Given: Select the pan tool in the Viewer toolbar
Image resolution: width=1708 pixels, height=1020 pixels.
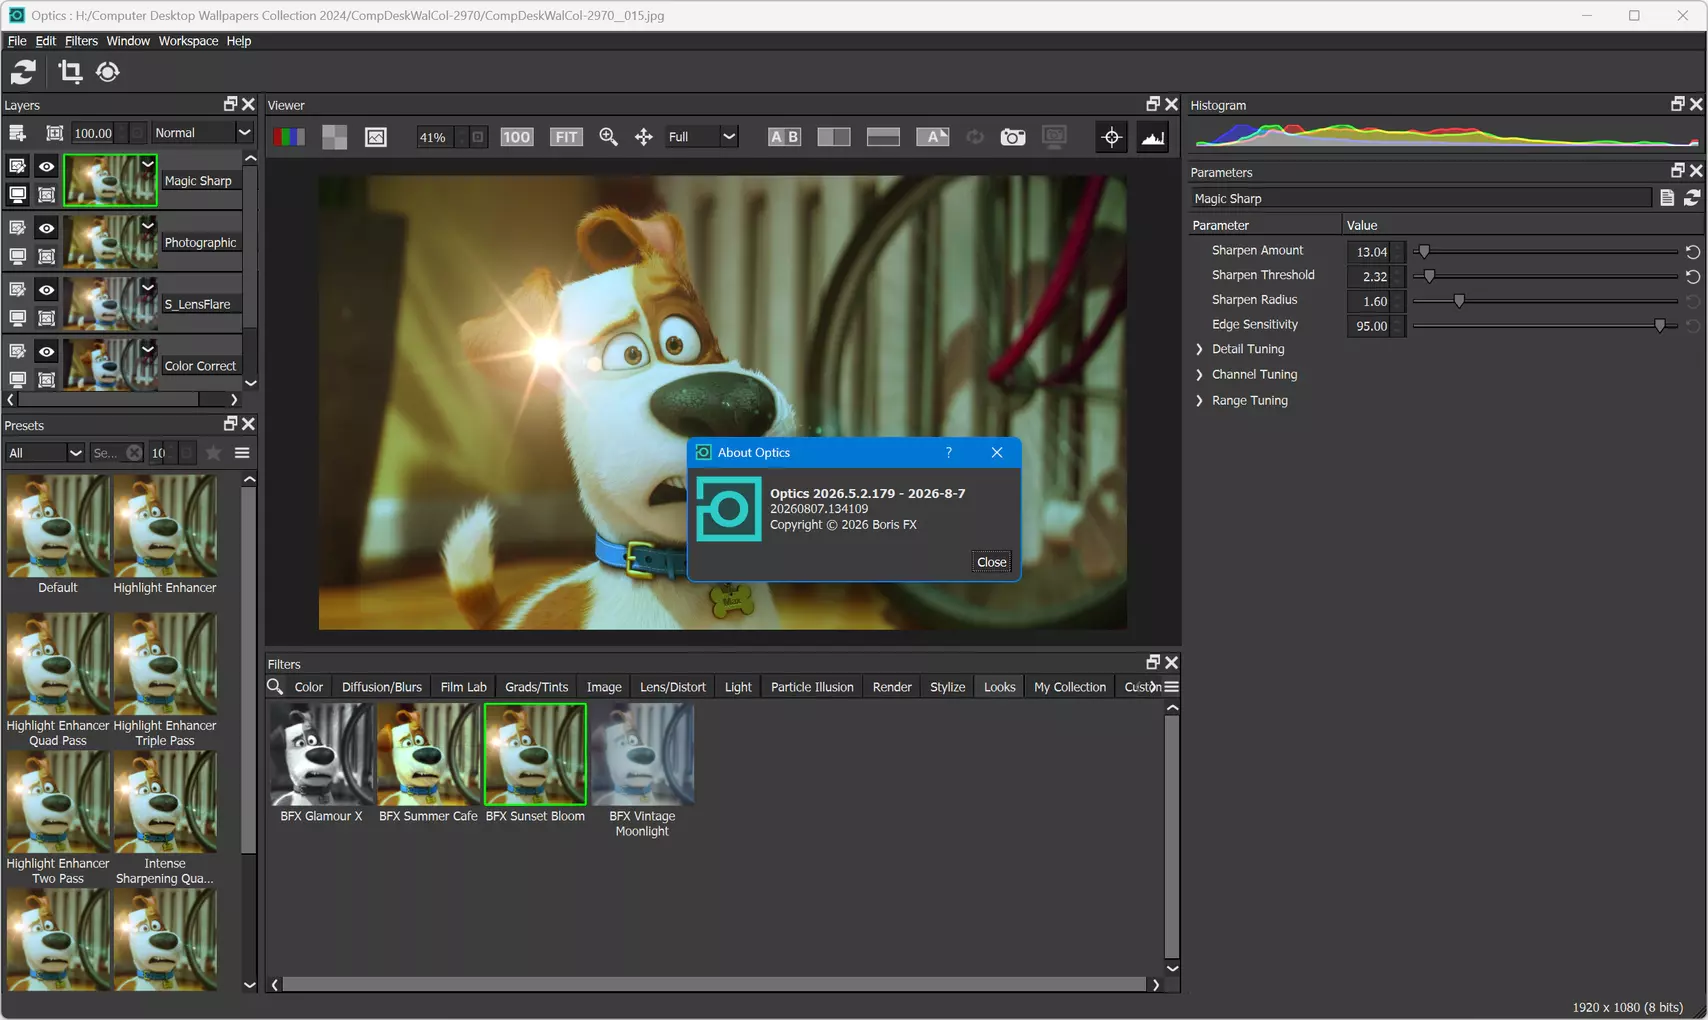Looking at the screenshot, I should click(644, 137).
